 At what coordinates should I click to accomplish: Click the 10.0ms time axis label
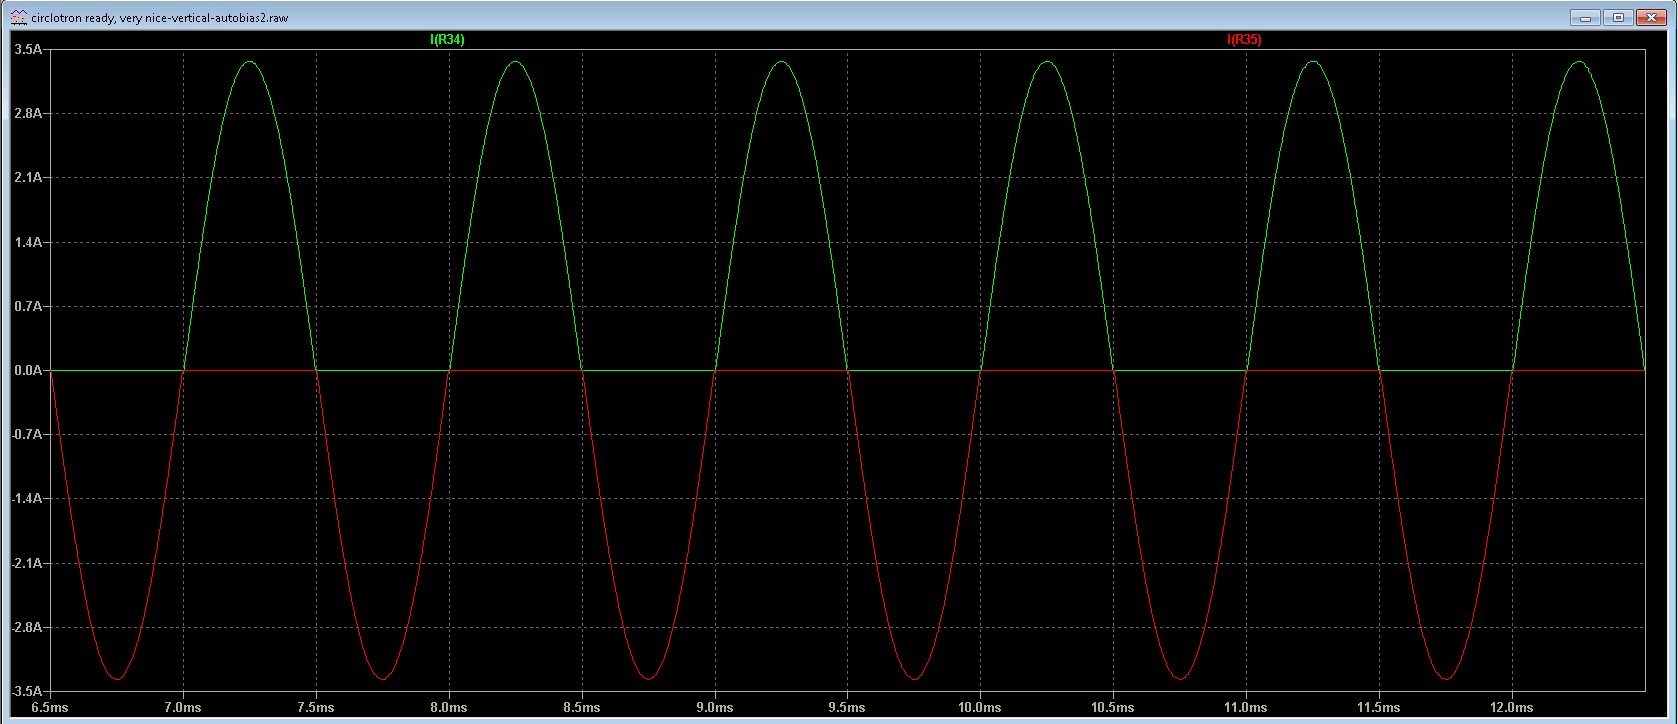[x=980, y=707]
